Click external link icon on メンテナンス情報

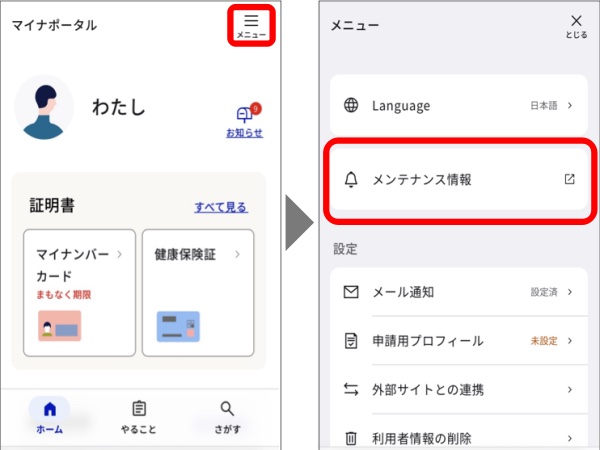point(569,179)
